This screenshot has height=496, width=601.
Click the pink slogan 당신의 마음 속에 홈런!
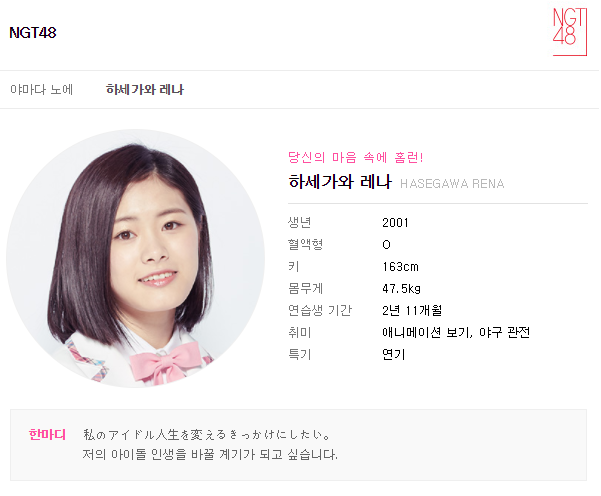click(356, 158)
